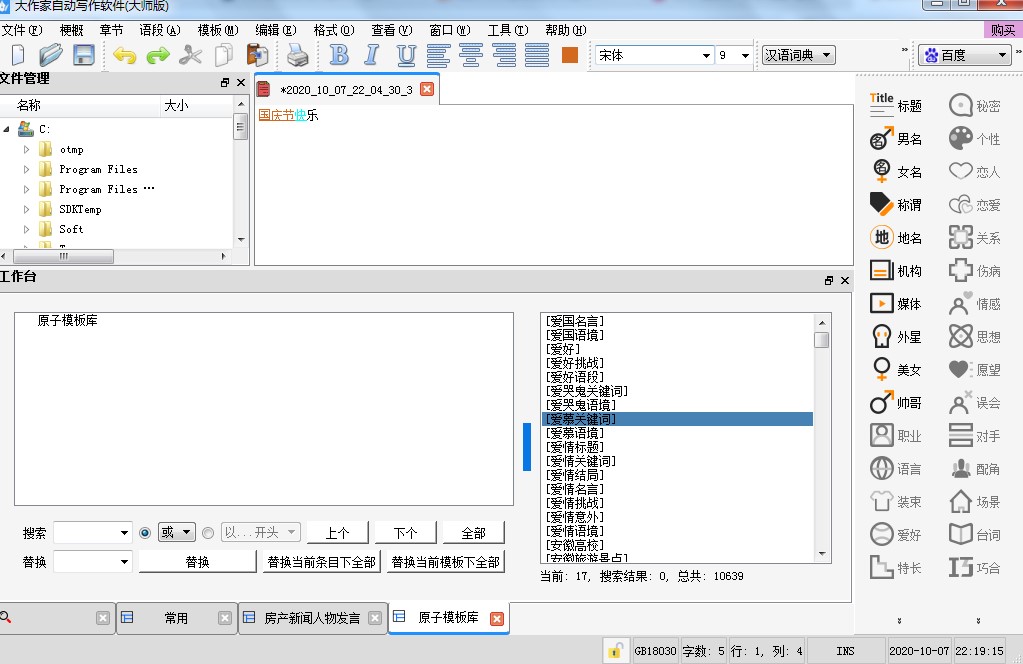Click the Undo arrow icon

point(124,55)
